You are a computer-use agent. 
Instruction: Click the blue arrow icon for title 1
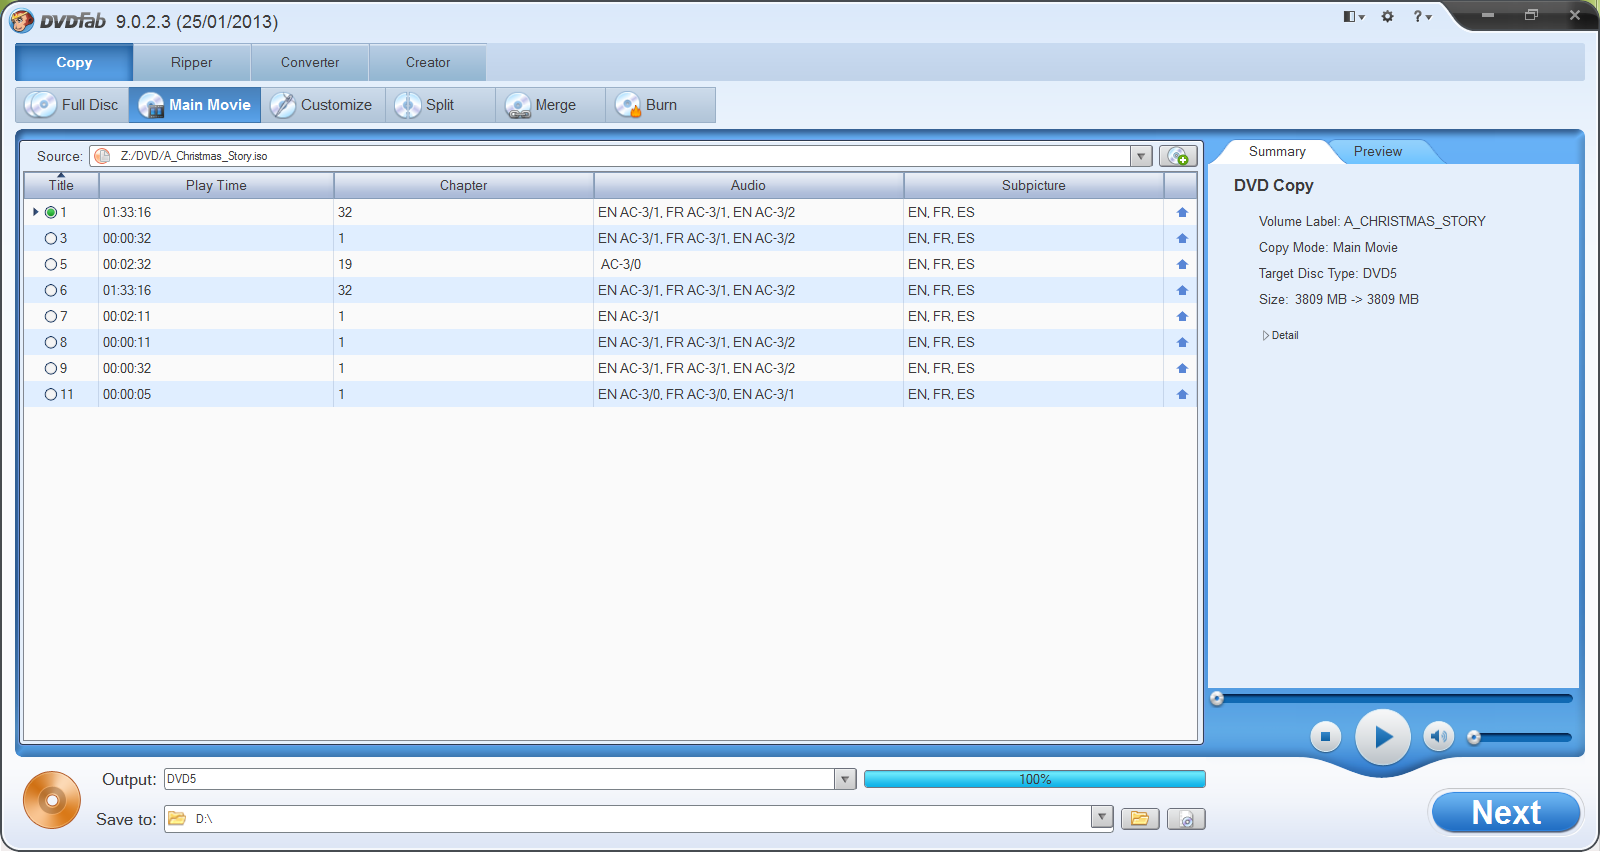click(x=1182, y=212)
